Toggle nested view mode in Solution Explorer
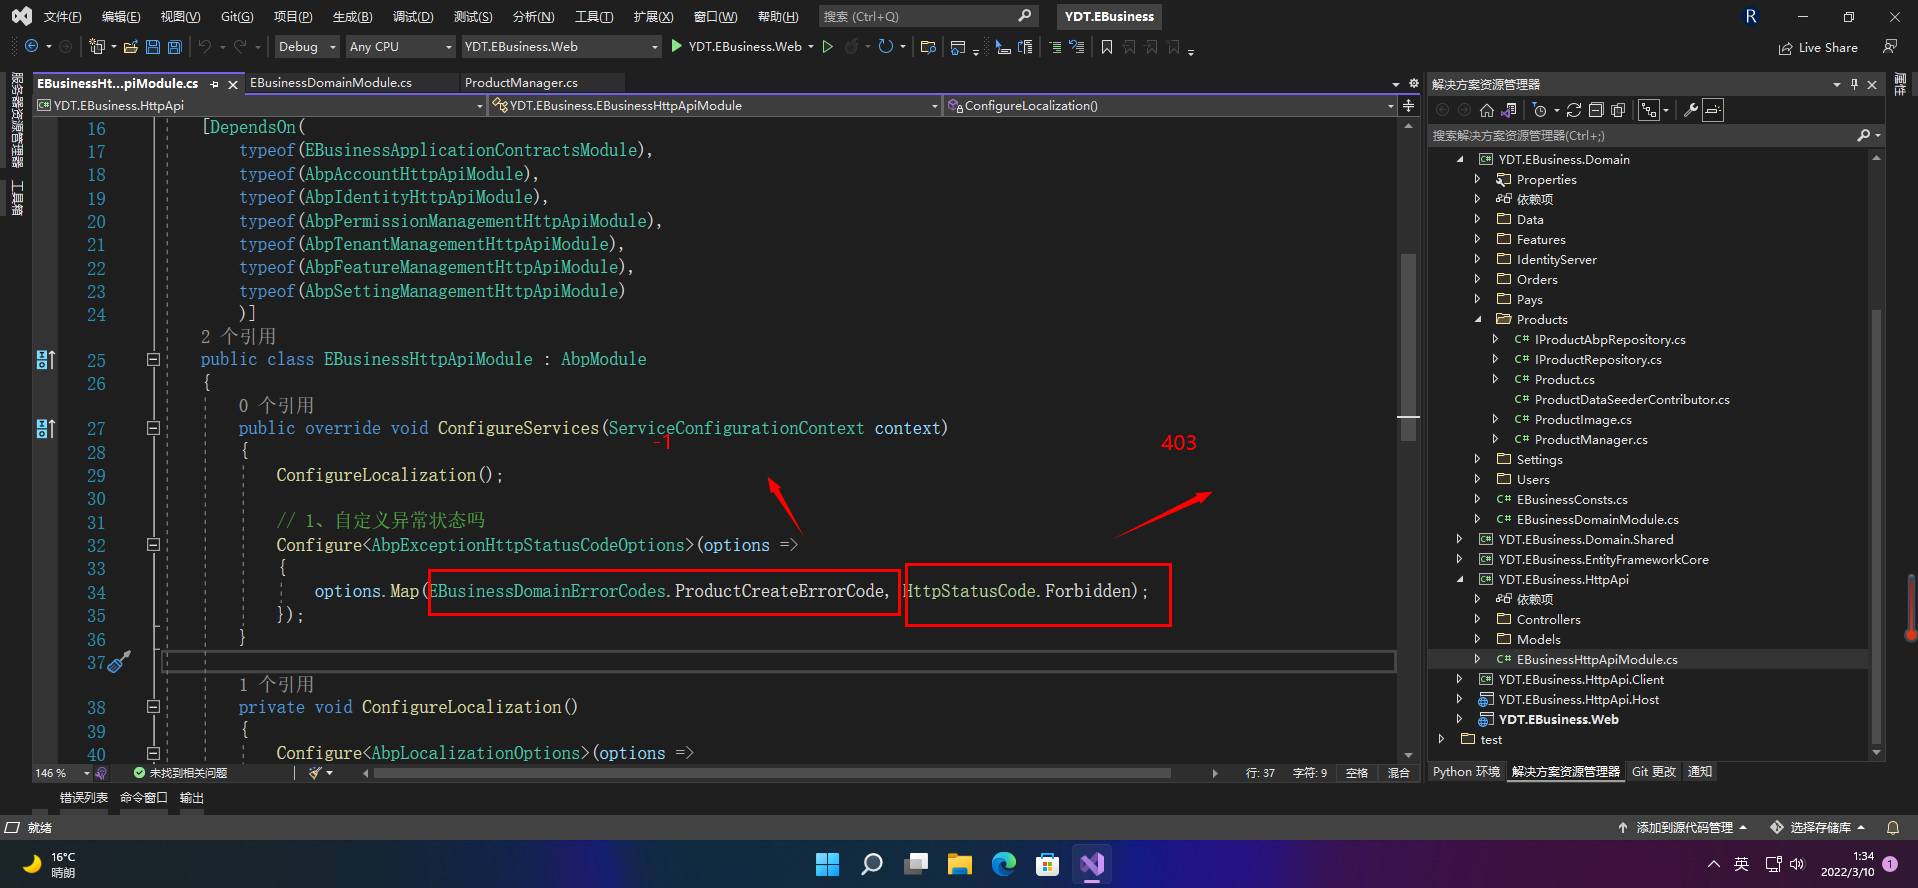The height and width of the screenshot is (888, 1918). point(1648,110)
